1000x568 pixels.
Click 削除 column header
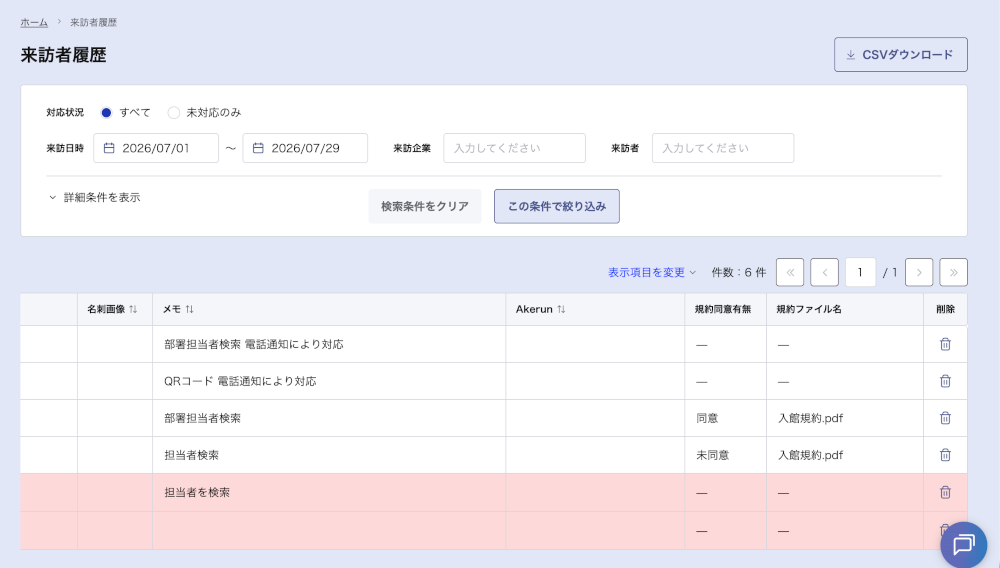pos(945,309)
